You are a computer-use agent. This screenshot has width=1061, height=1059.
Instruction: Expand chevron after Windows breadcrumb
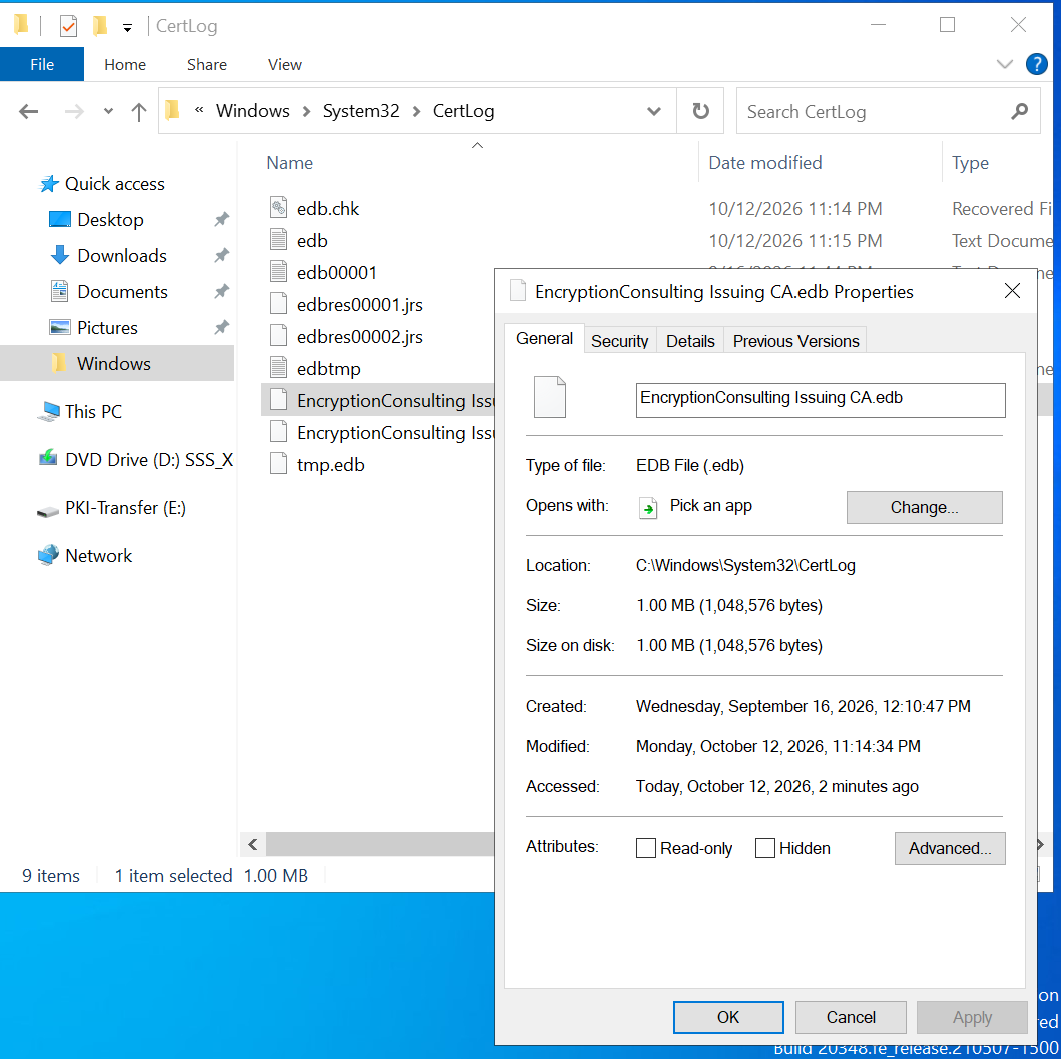(307, 112)
